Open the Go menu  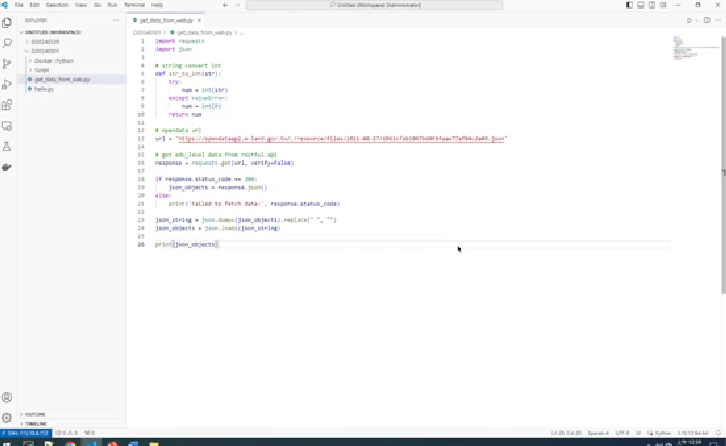(97, 5)
